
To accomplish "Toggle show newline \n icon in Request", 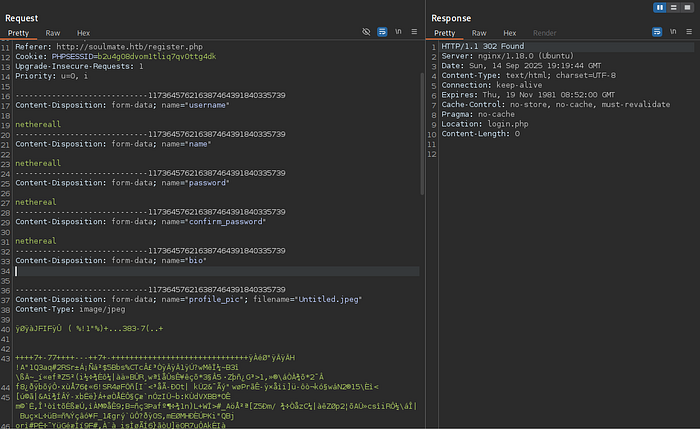I will coord(398,31).
